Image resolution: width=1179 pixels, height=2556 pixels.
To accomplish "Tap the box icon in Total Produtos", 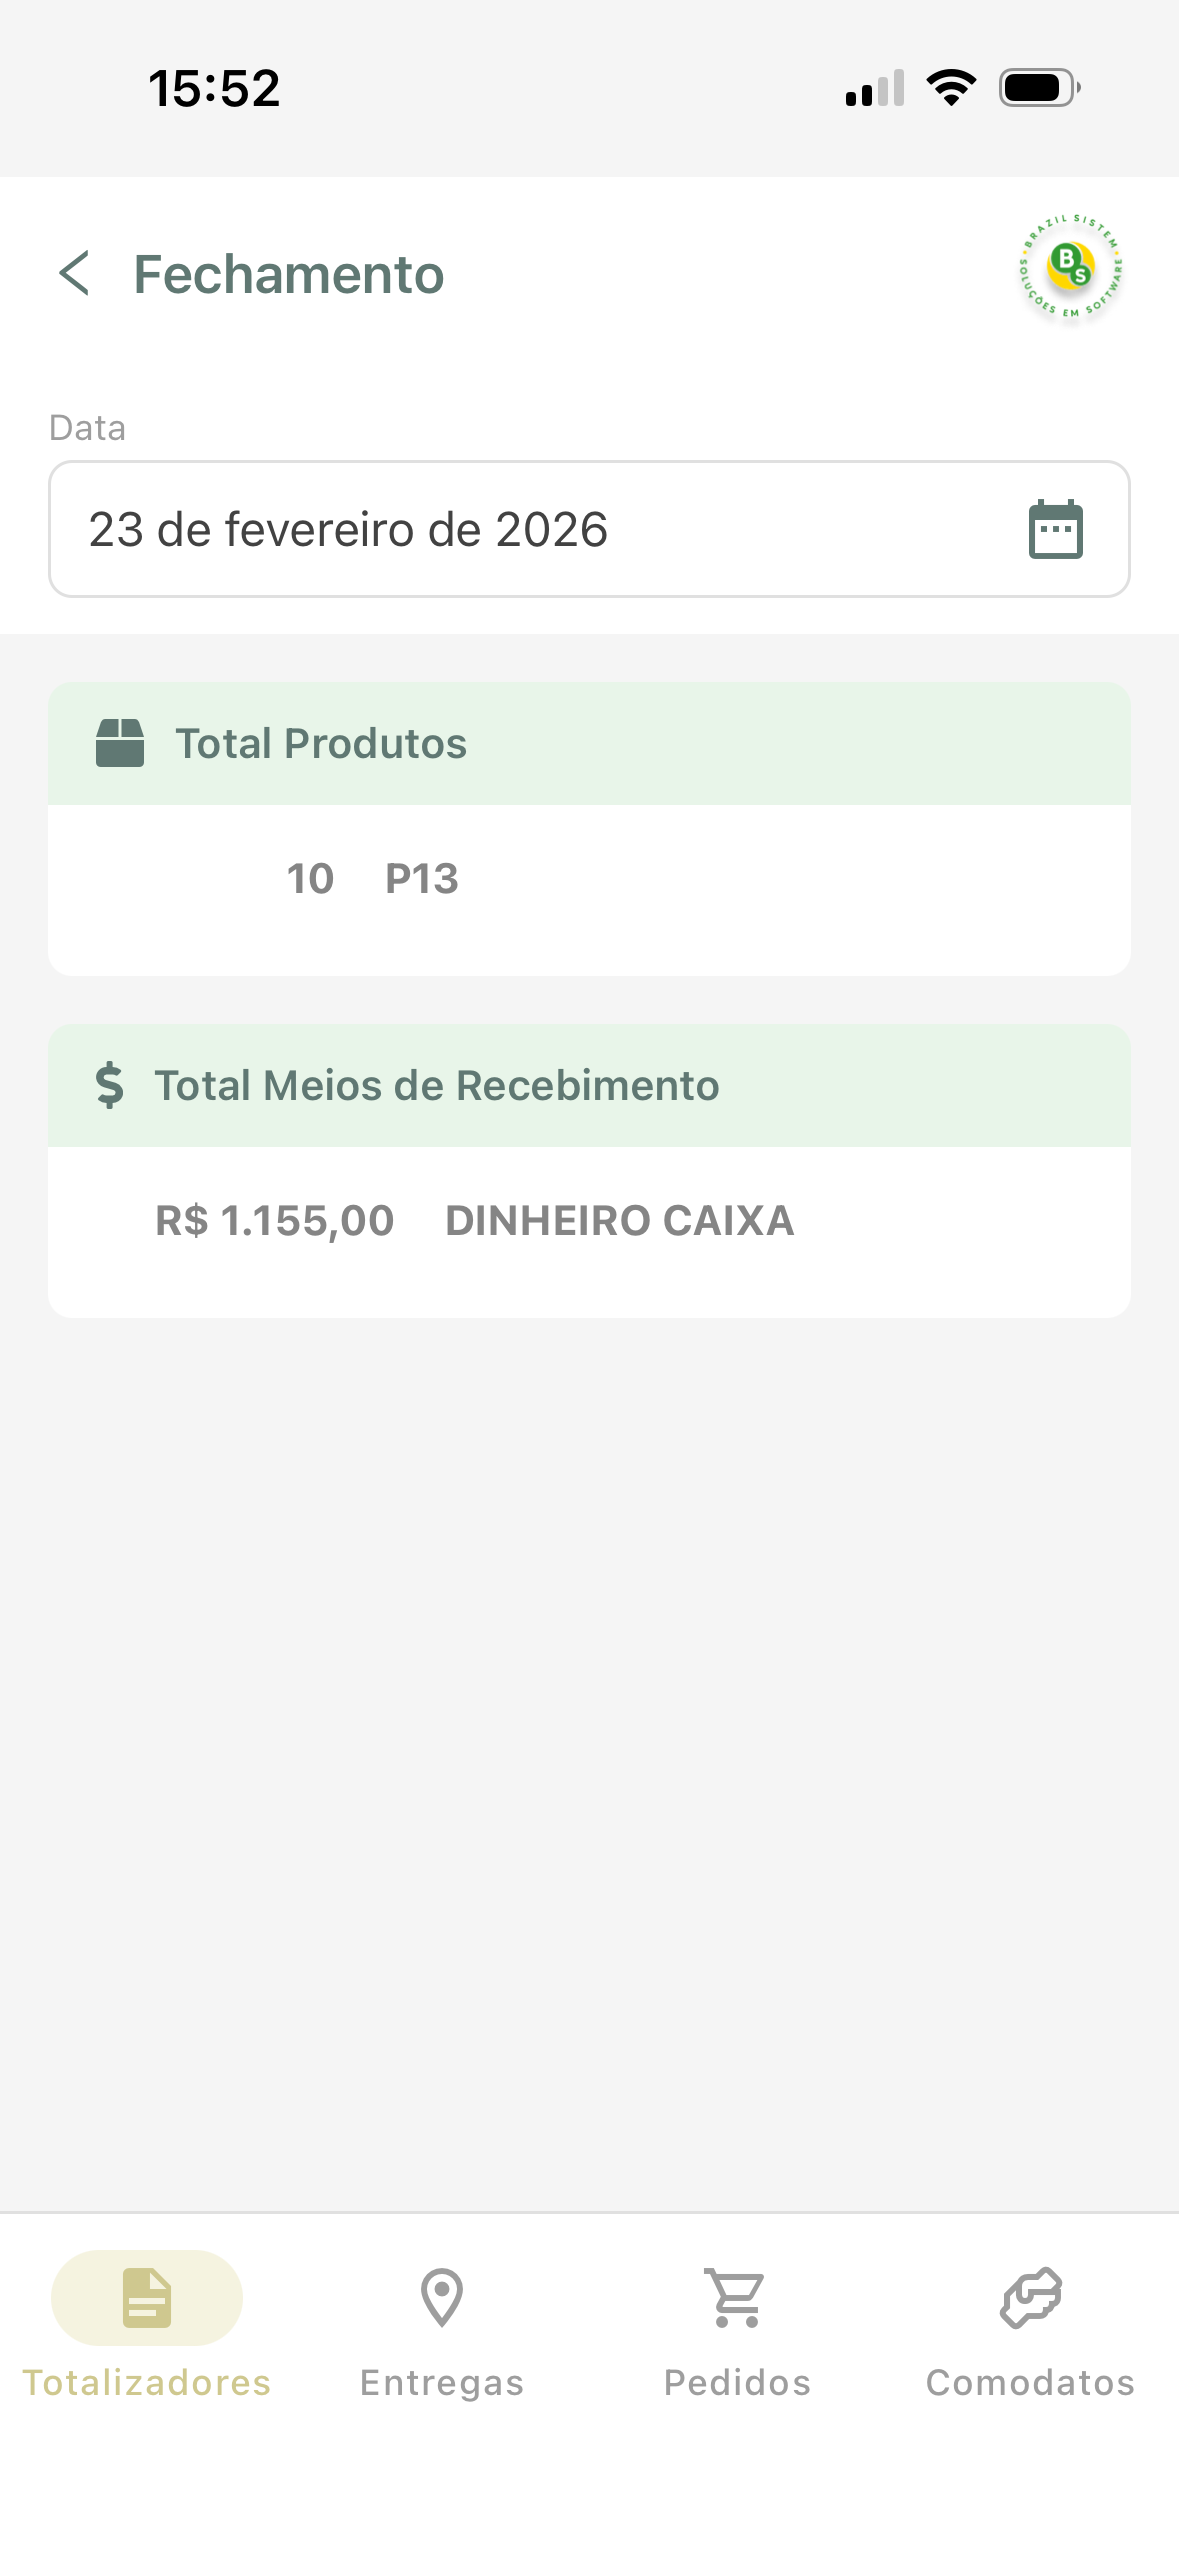I will [120, 743].
